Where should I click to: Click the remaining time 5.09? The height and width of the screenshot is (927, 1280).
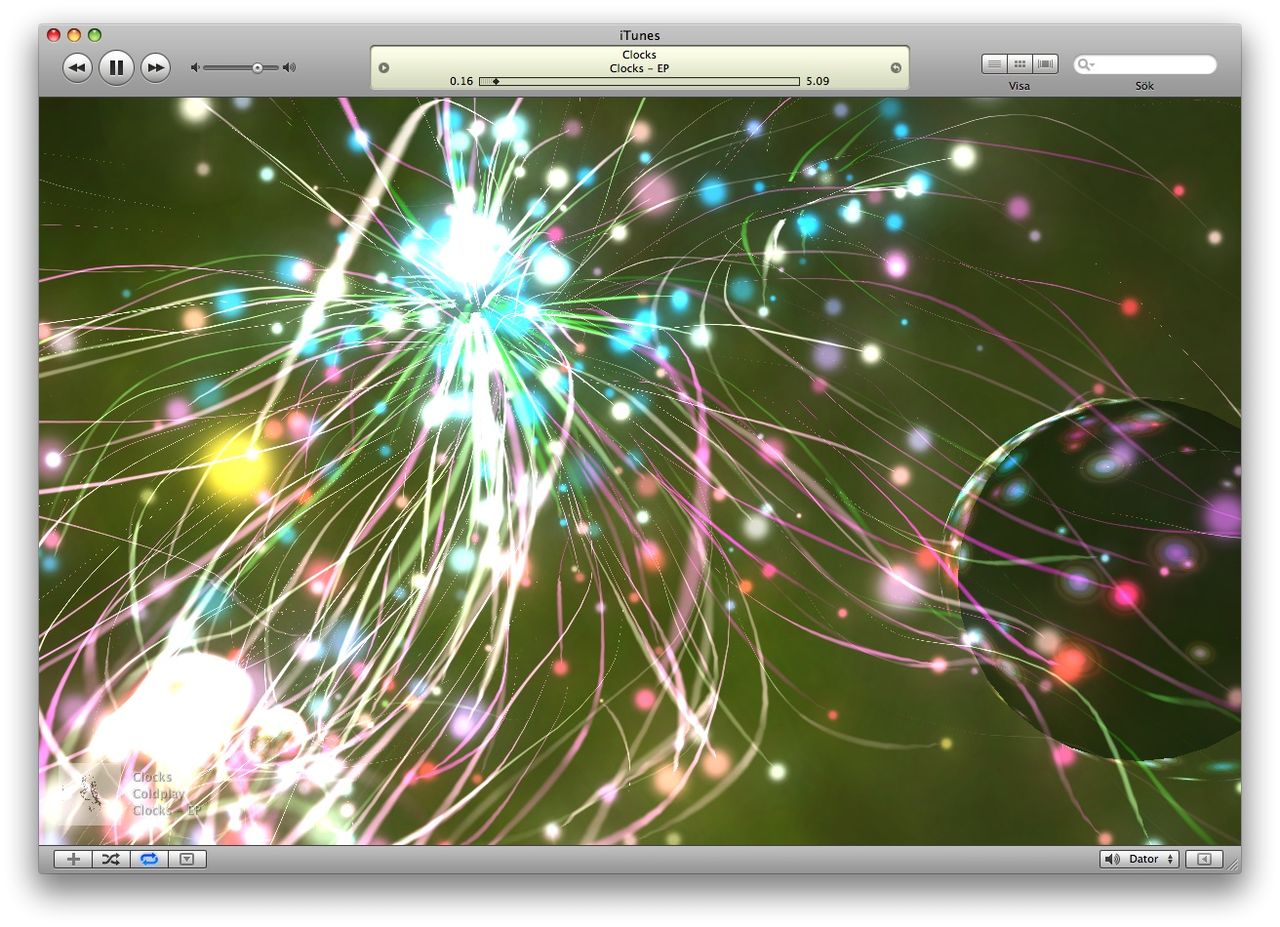coord(817,82)
